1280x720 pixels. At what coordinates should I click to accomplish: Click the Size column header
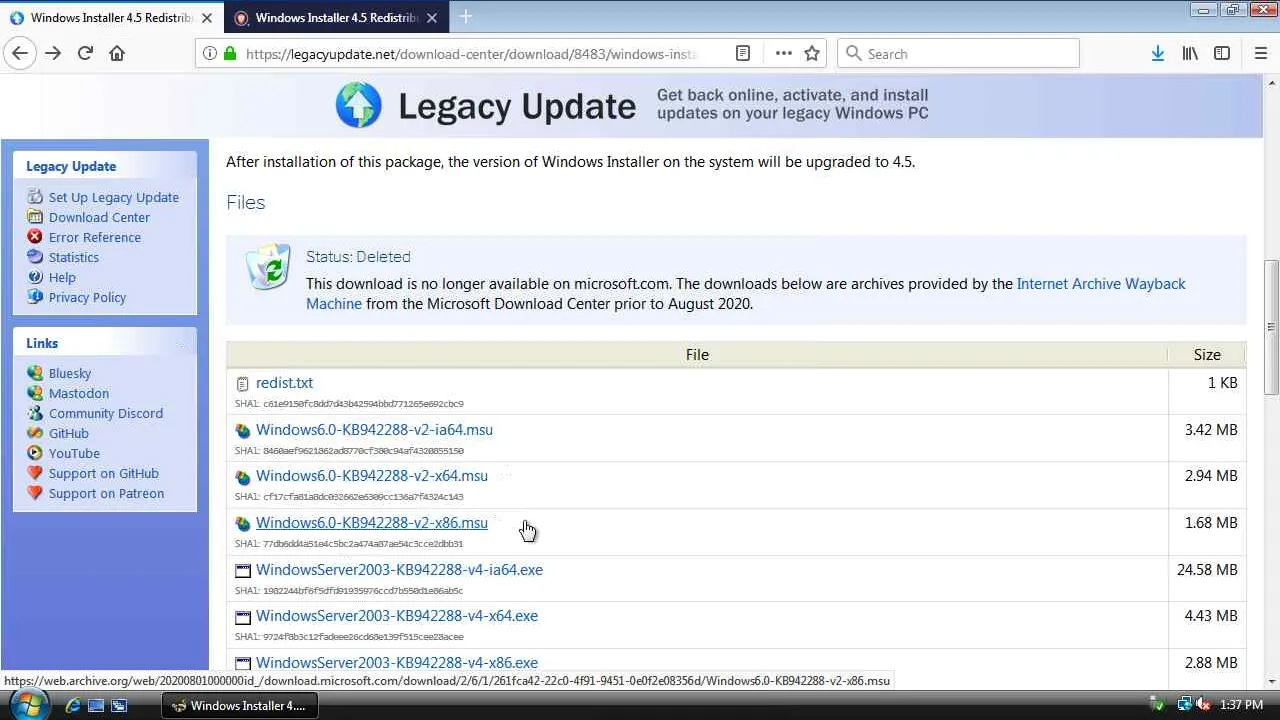tap(1207, 355)
